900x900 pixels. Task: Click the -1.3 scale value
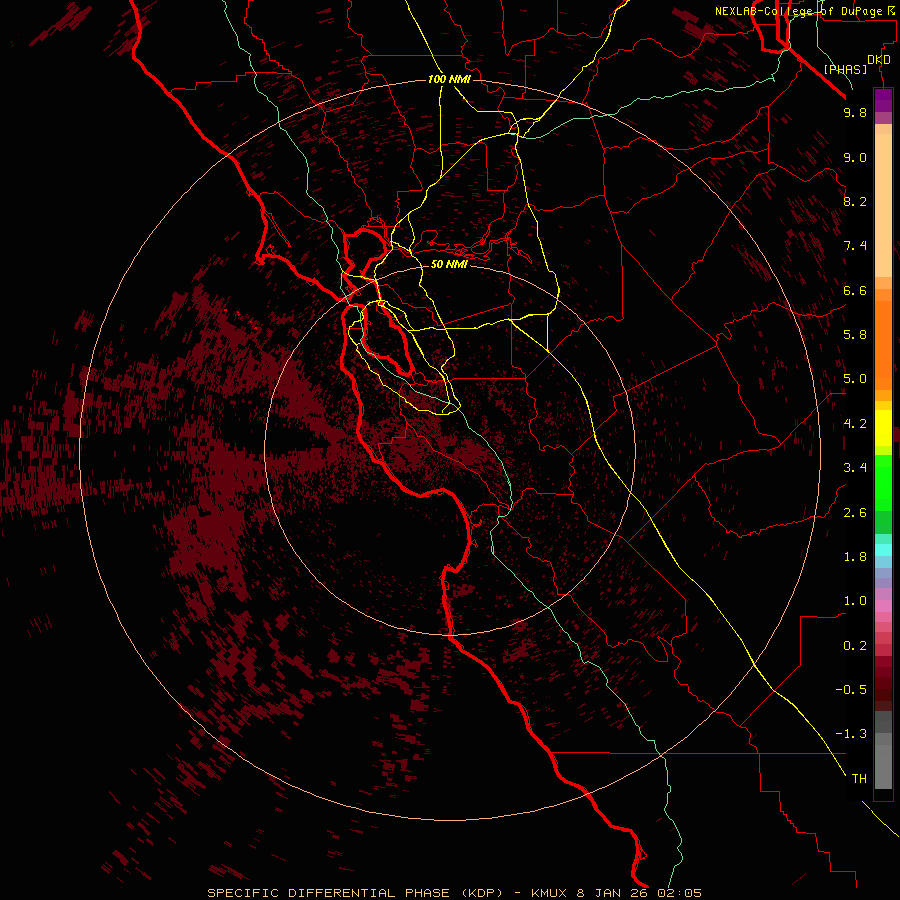[851, 734]
